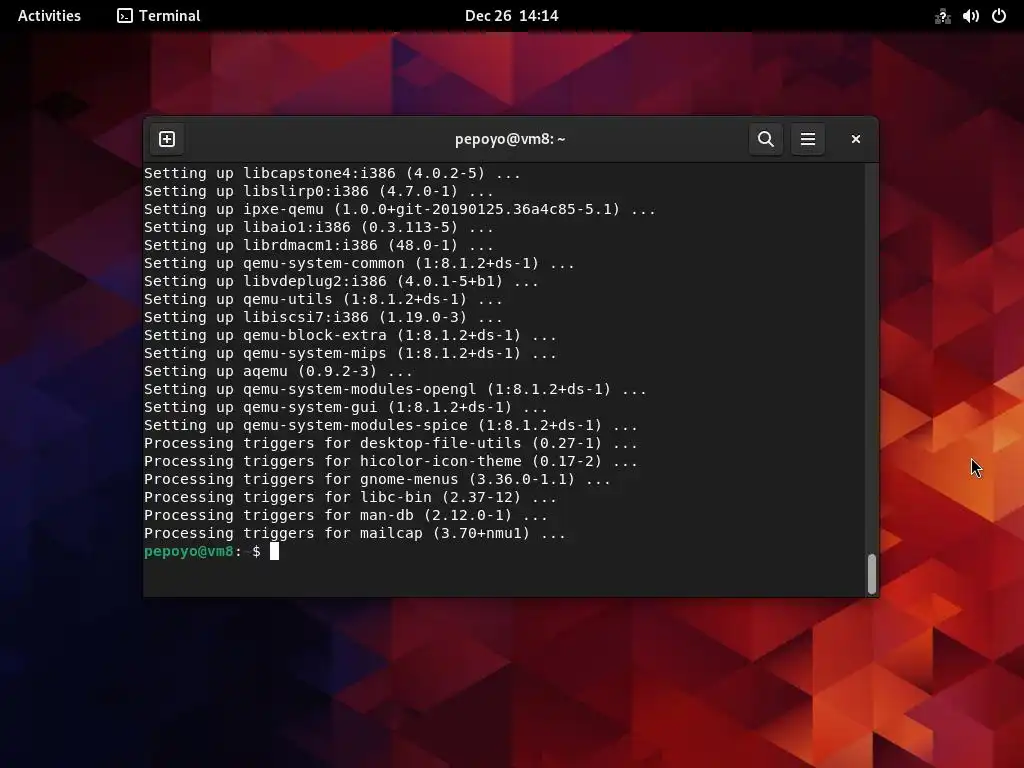The width and height of the screenshot is (1024, 768).
Task: Open the terminal hamburger menu
Action: pyautogui.click(x=808, y=139)
